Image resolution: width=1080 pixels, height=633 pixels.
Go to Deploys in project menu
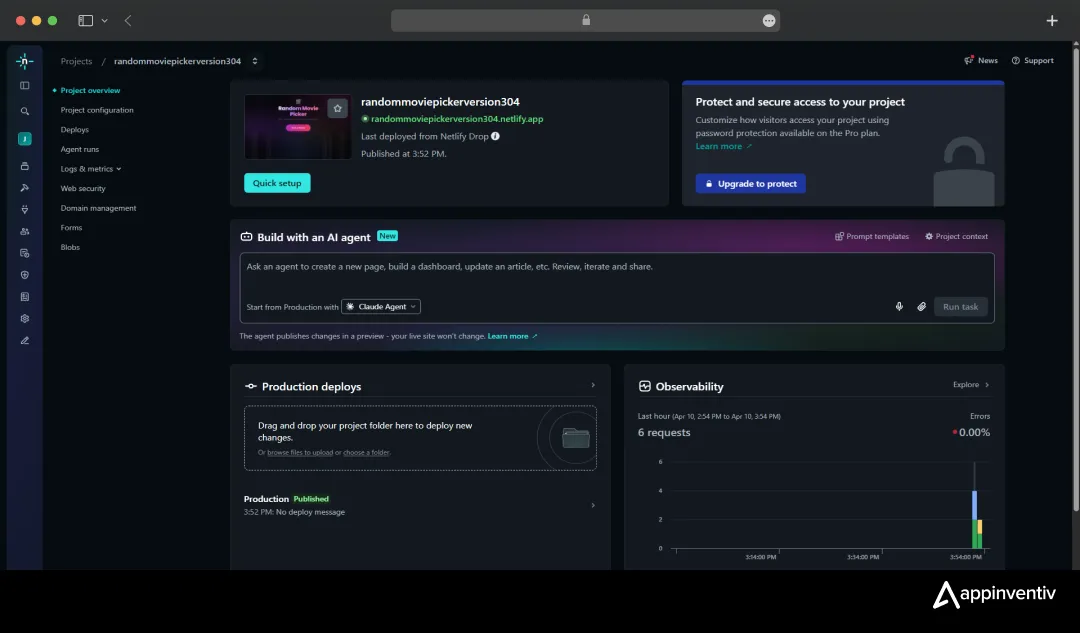pos(75,130)
